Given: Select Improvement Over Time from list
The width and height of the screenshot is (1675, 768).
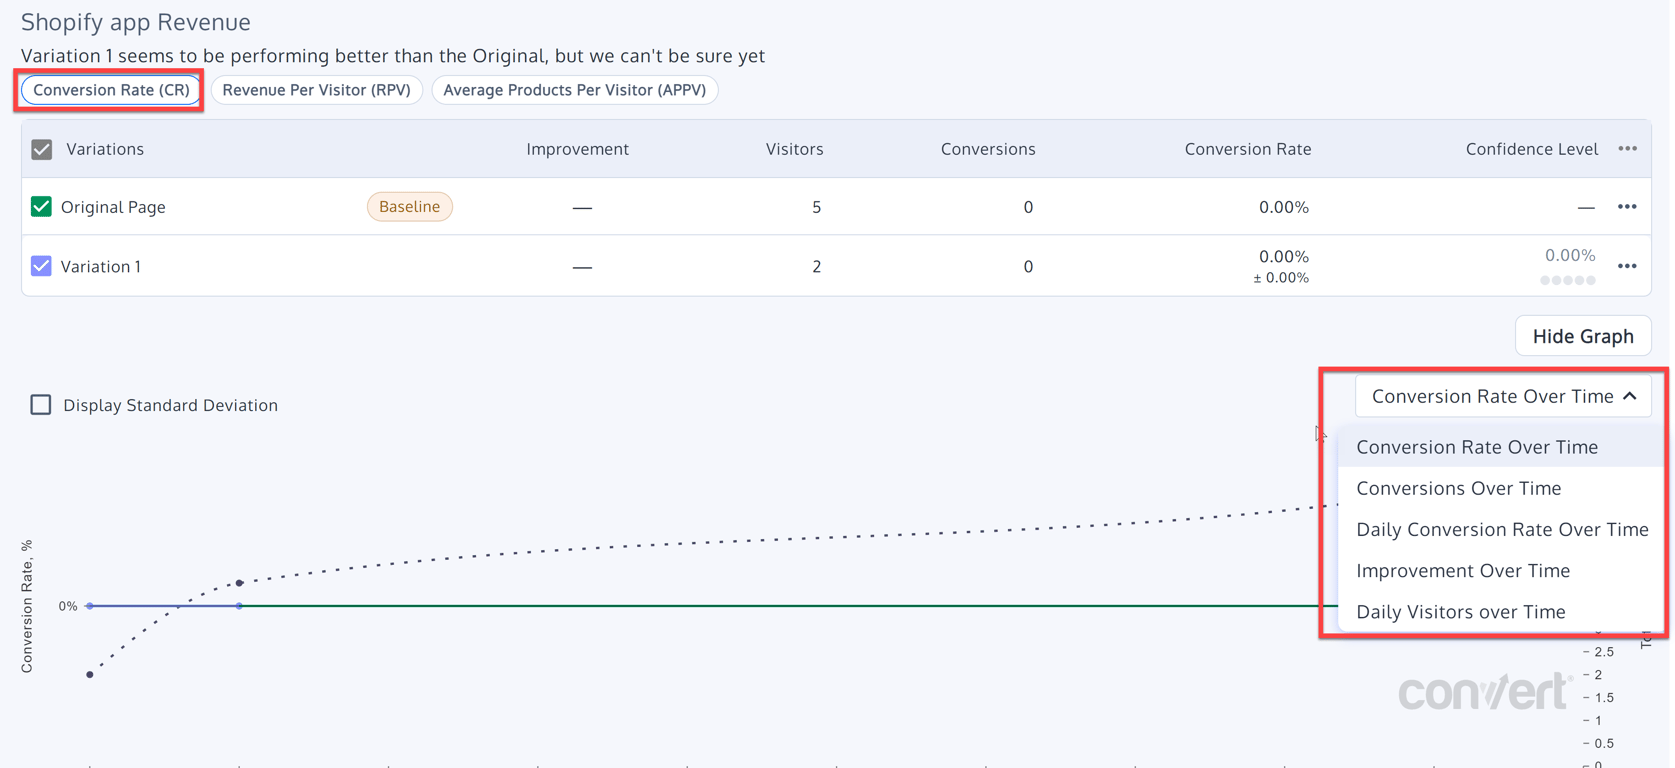Looking at the screenshot, I should click(1463, 570).
